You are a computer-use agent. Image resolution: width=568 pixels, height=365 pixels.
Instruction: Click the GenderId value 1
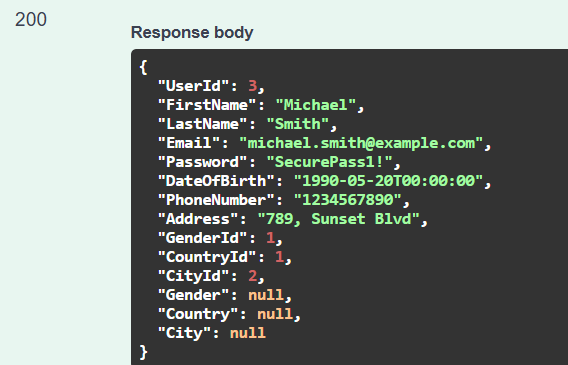point(271,238)
